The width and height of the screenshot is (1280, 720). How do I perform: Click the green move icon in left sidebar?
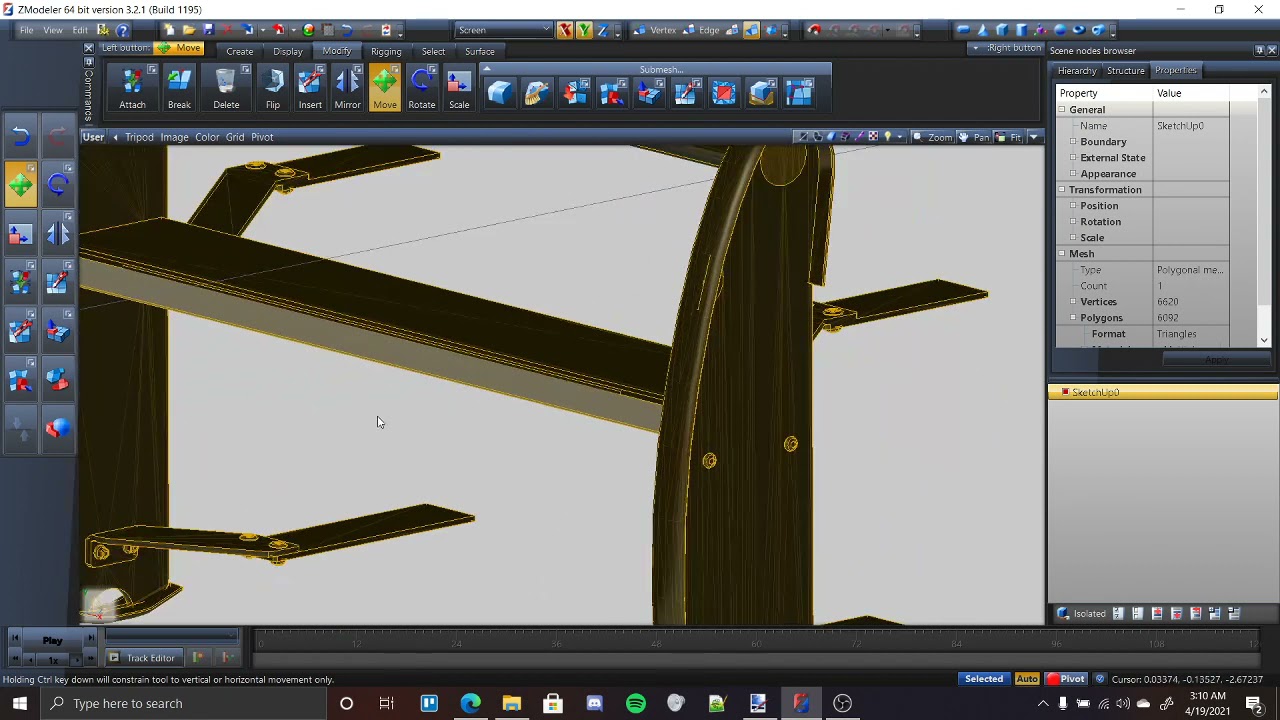point(21,185)
